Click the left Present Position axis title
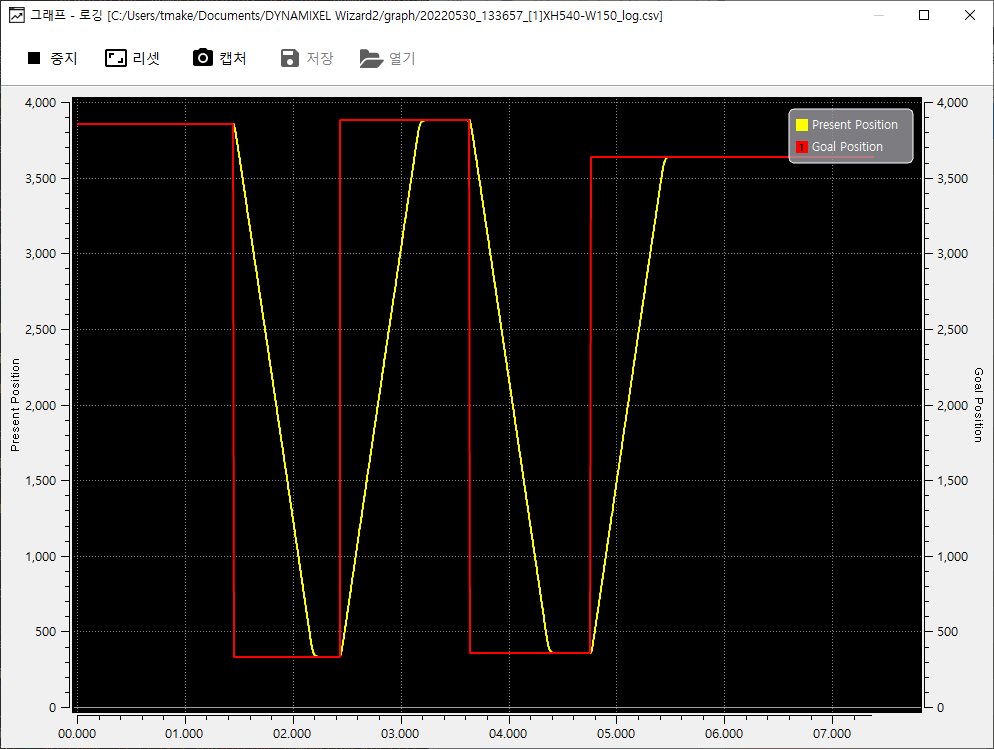Viewport: 994px width, 749px height. click(x=15, y=405)
